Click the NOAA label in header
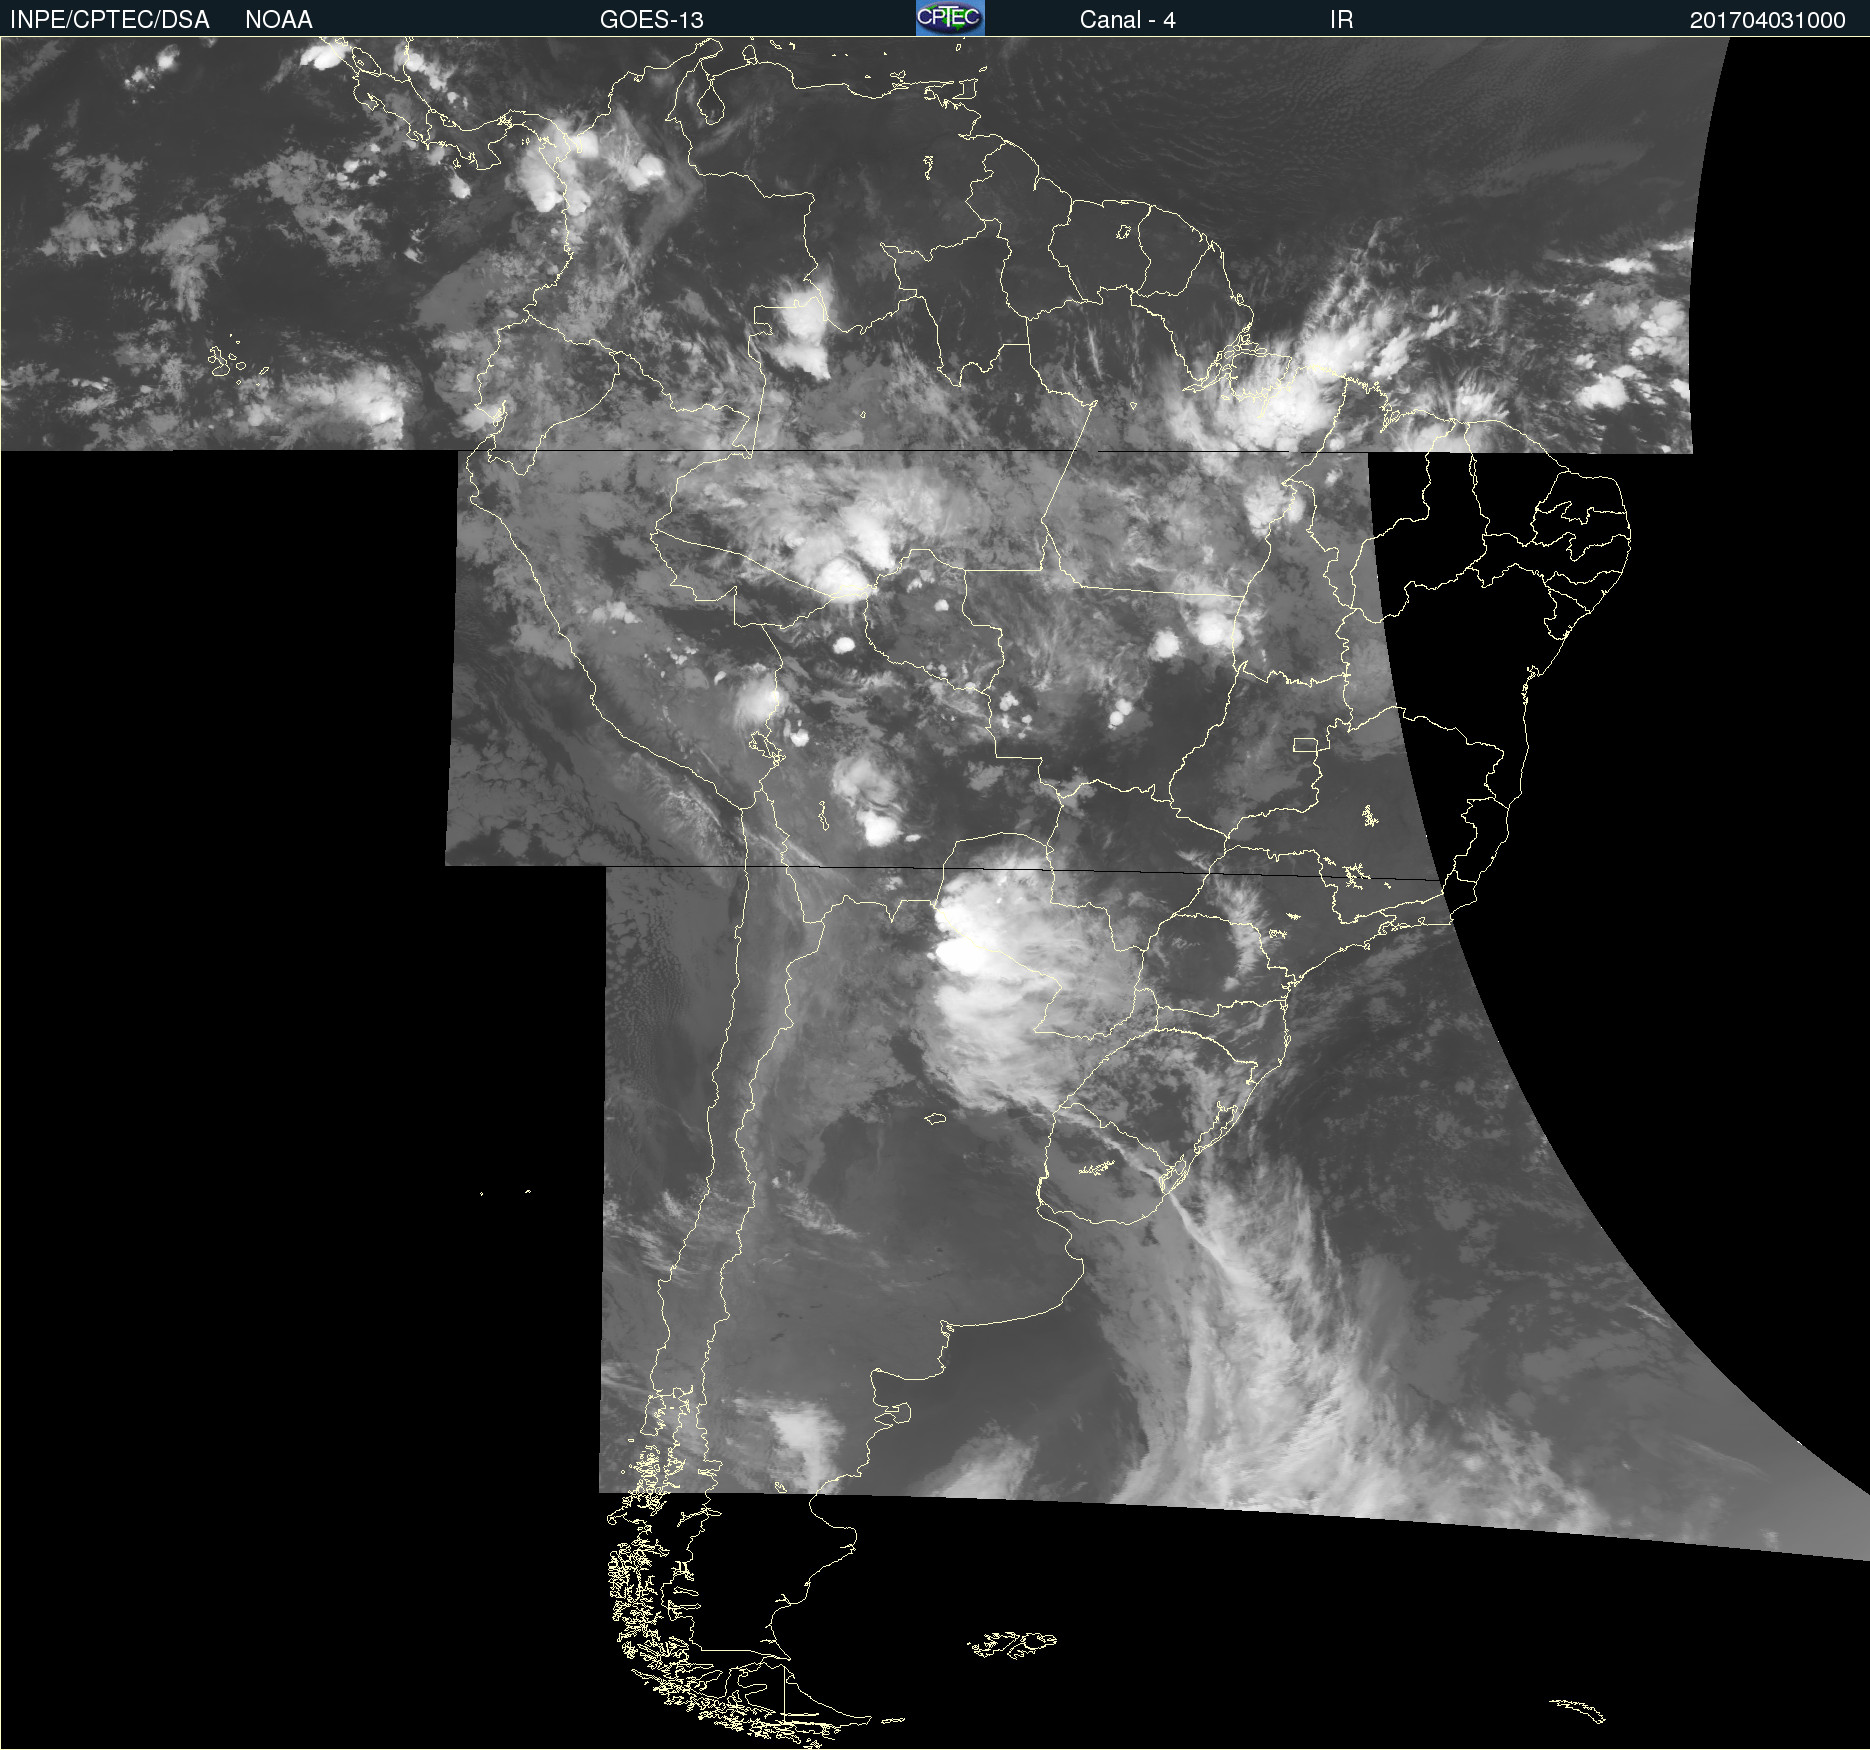This screenshot has height=1750, width=1870. click(279, 20)
